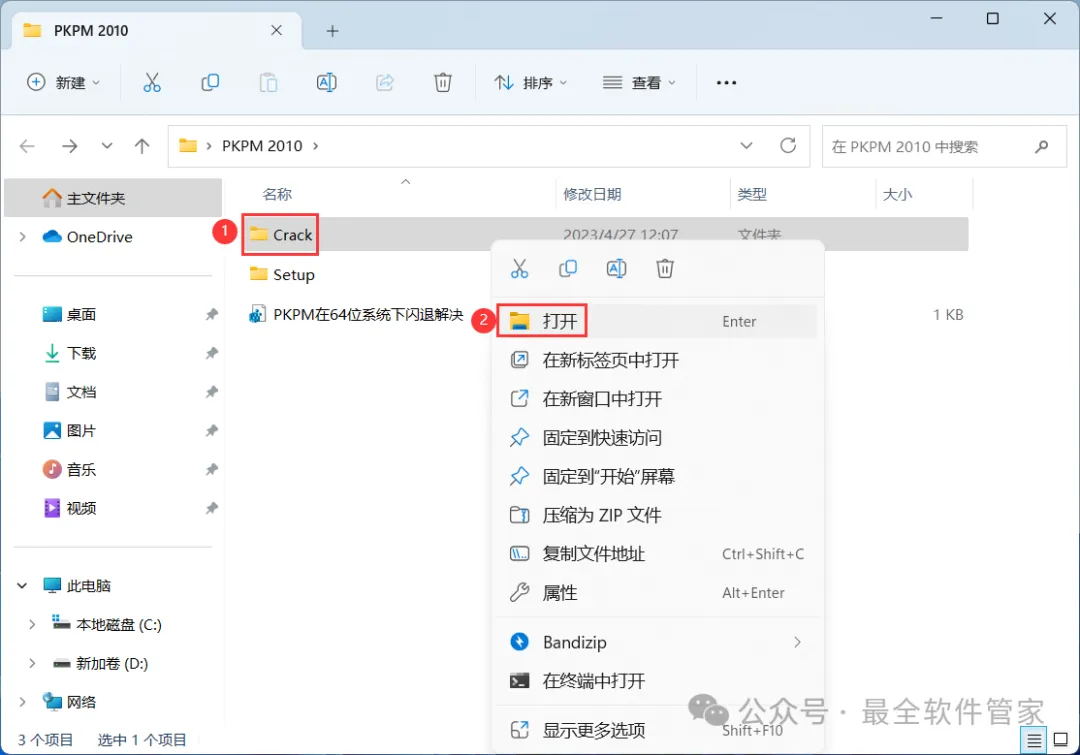The height and width of the screenshot is (755, 1080).
Task: Choose 压缩为 ZIP 文件
Action: coord(657,515)
